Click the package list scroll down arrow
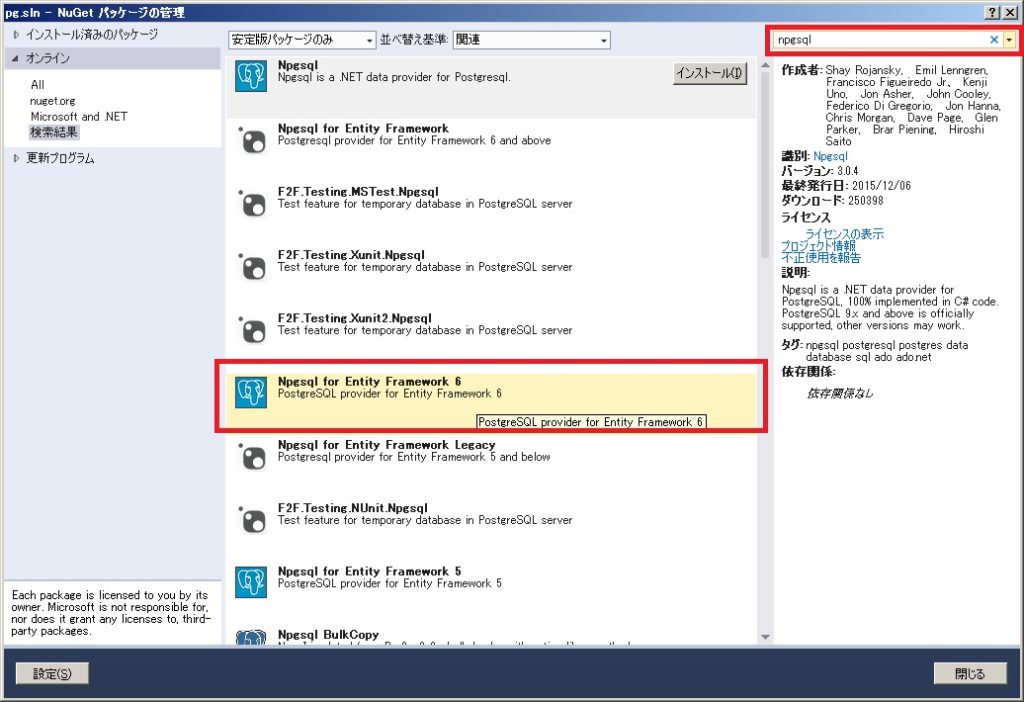This screenshot has width=1024, height=702. [x=765, y=637]
